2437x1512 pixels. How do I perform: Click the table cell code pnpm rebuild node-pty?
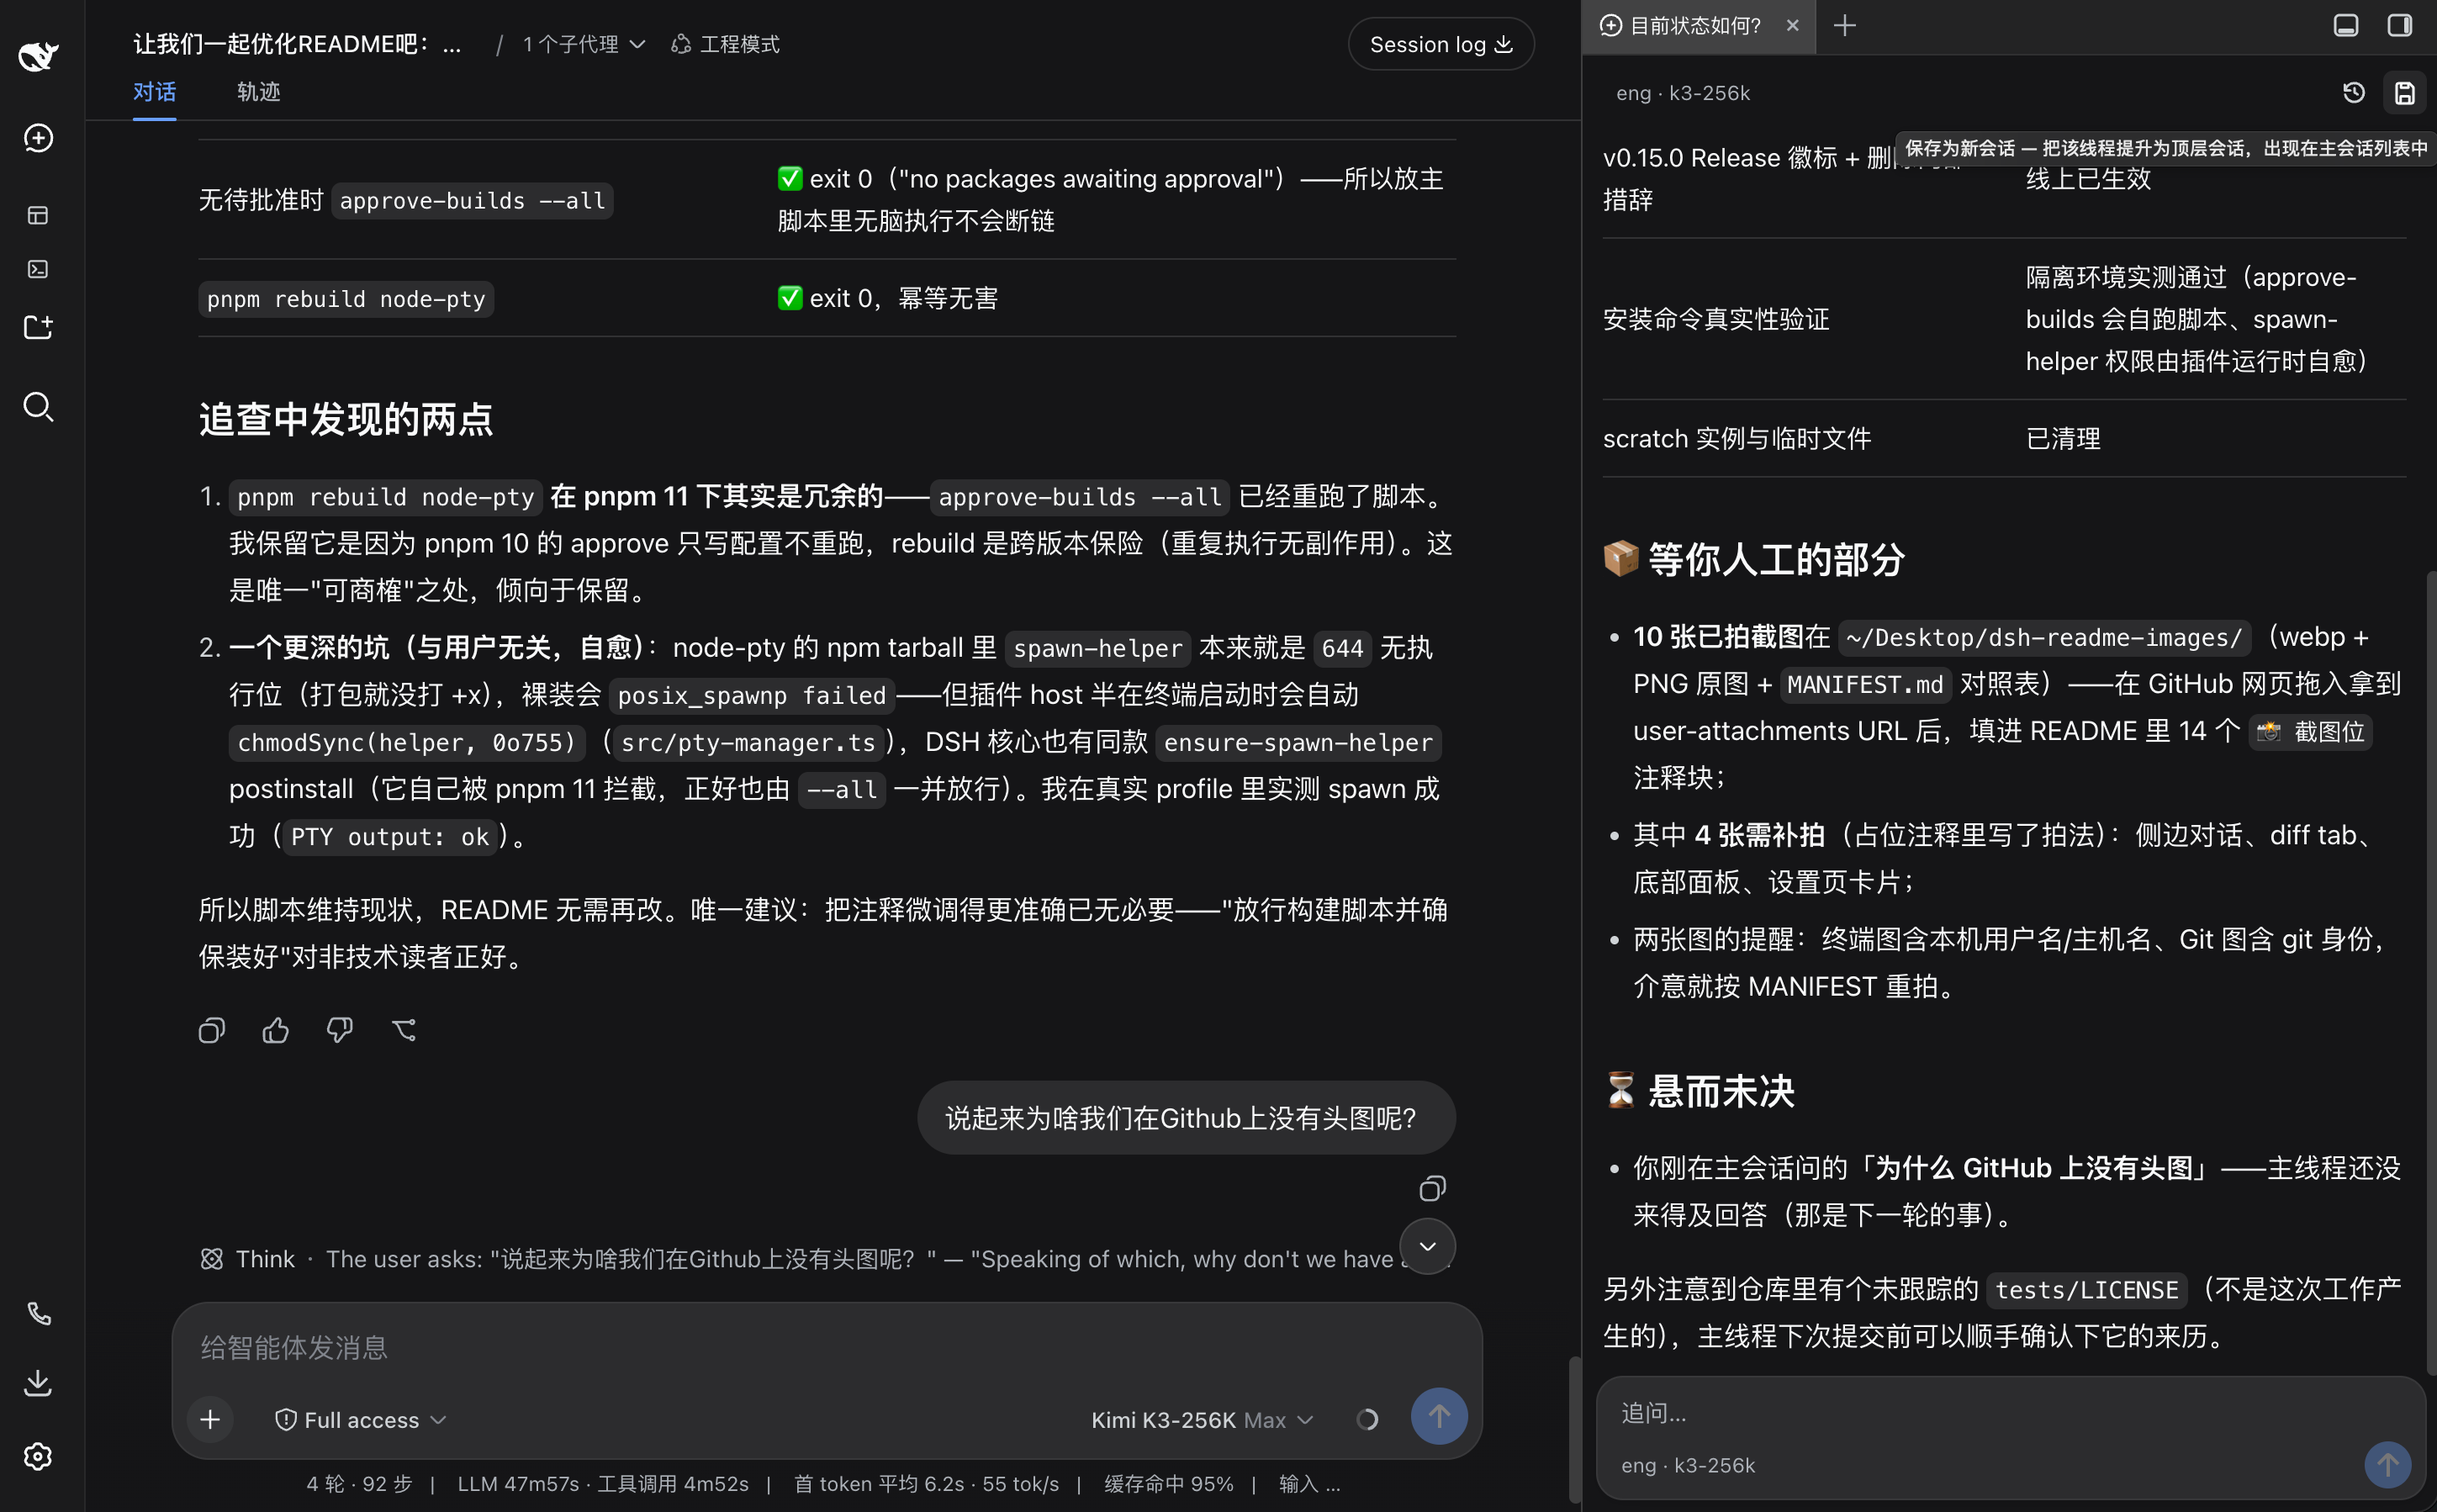pyautogui.click(x=346, y=299)
